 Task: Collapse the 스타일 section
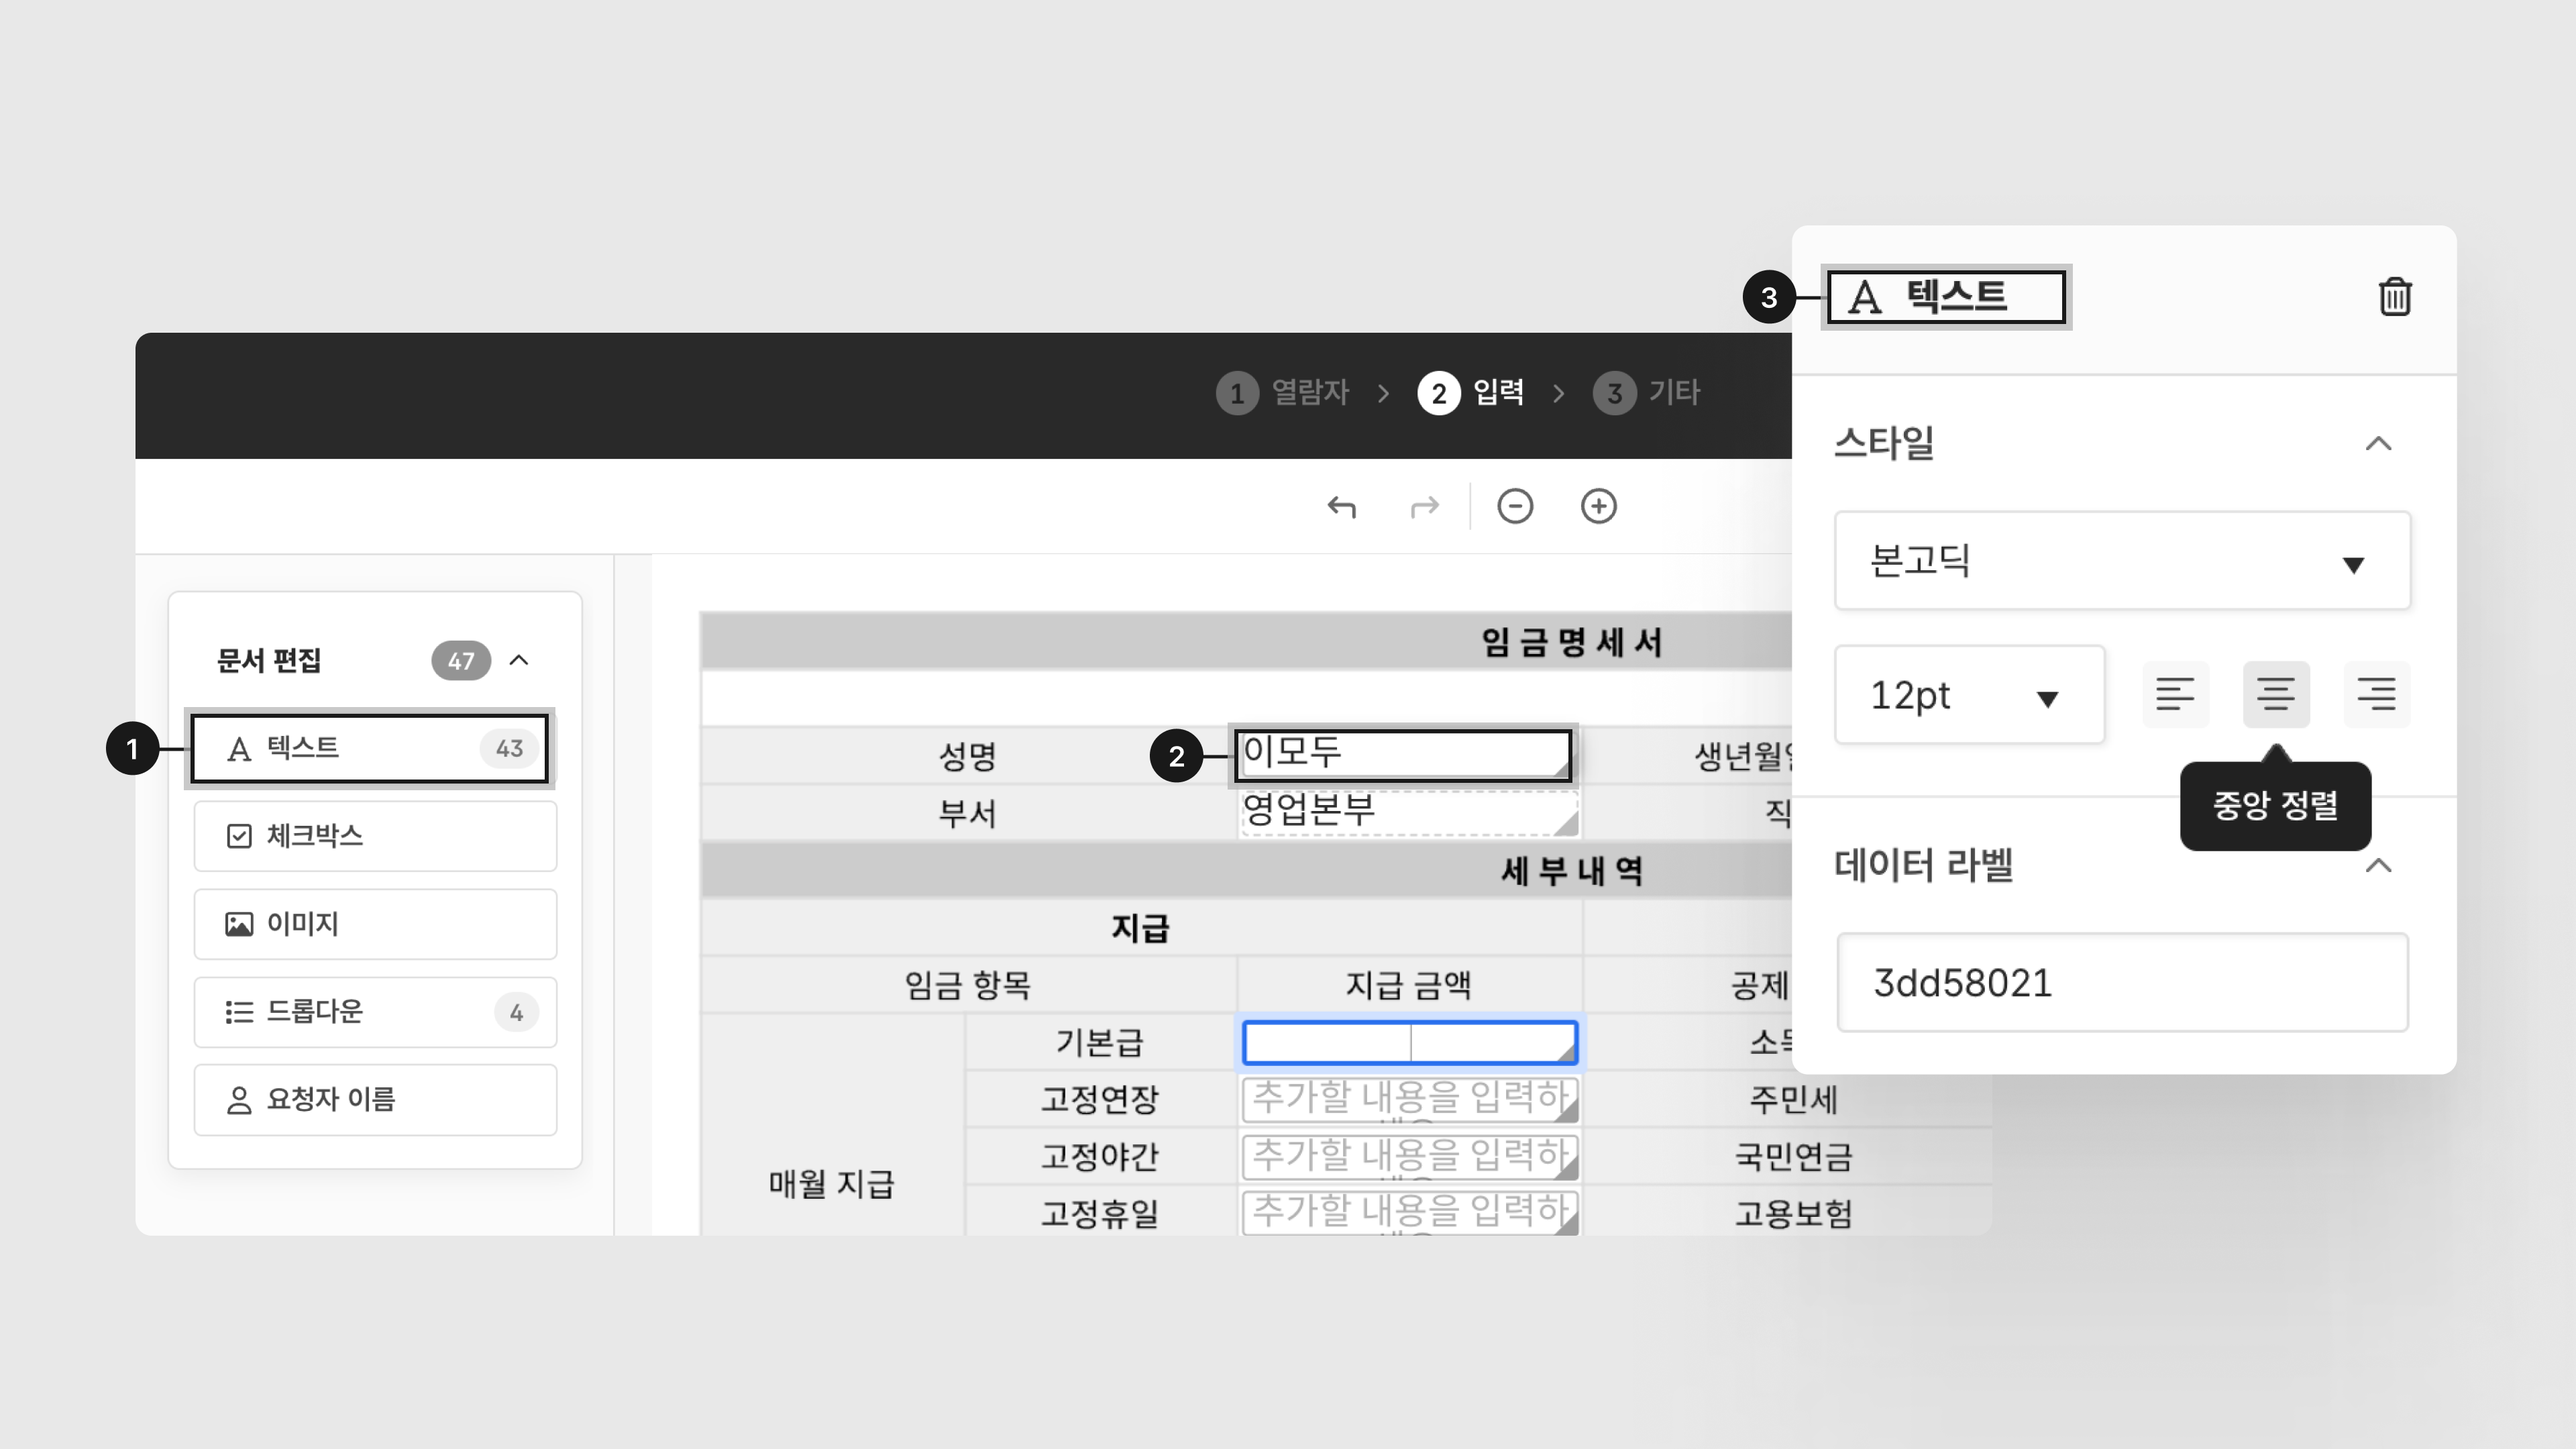tap(2378, 444)
